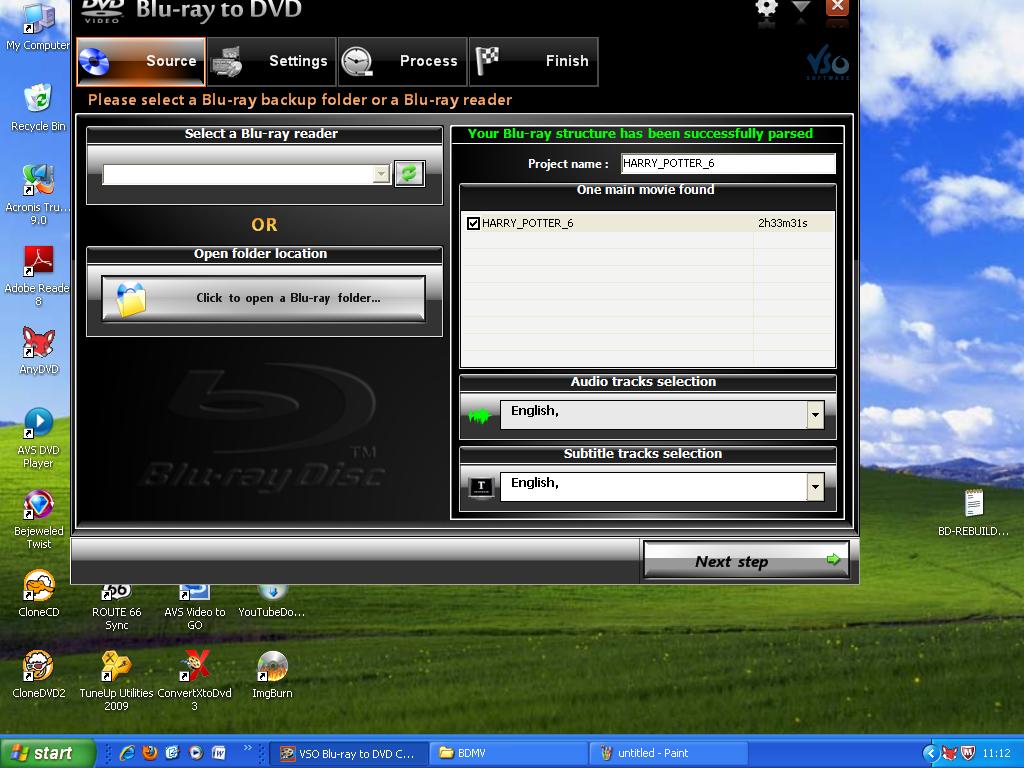Select the AVS DVD Player desktop icon
The width and height of the screenshot is (1024, 768).
(38, 438)
